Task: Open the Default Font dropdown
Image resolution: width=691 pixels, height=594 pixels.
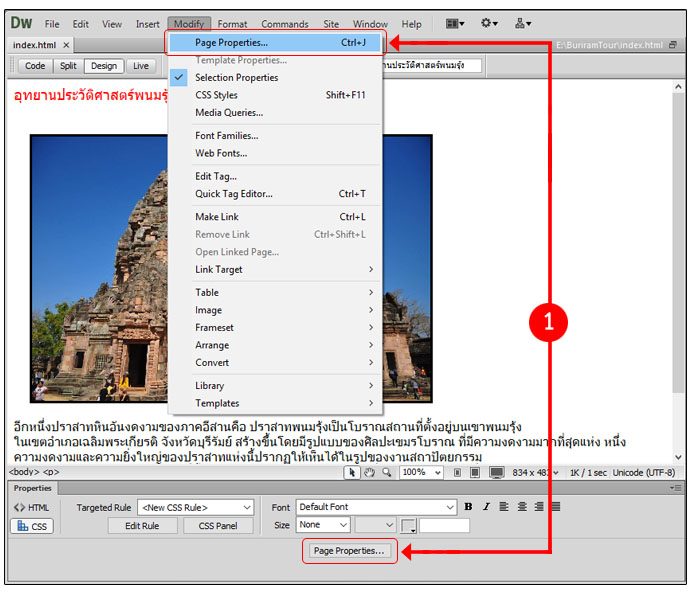Action: (376, 508)
